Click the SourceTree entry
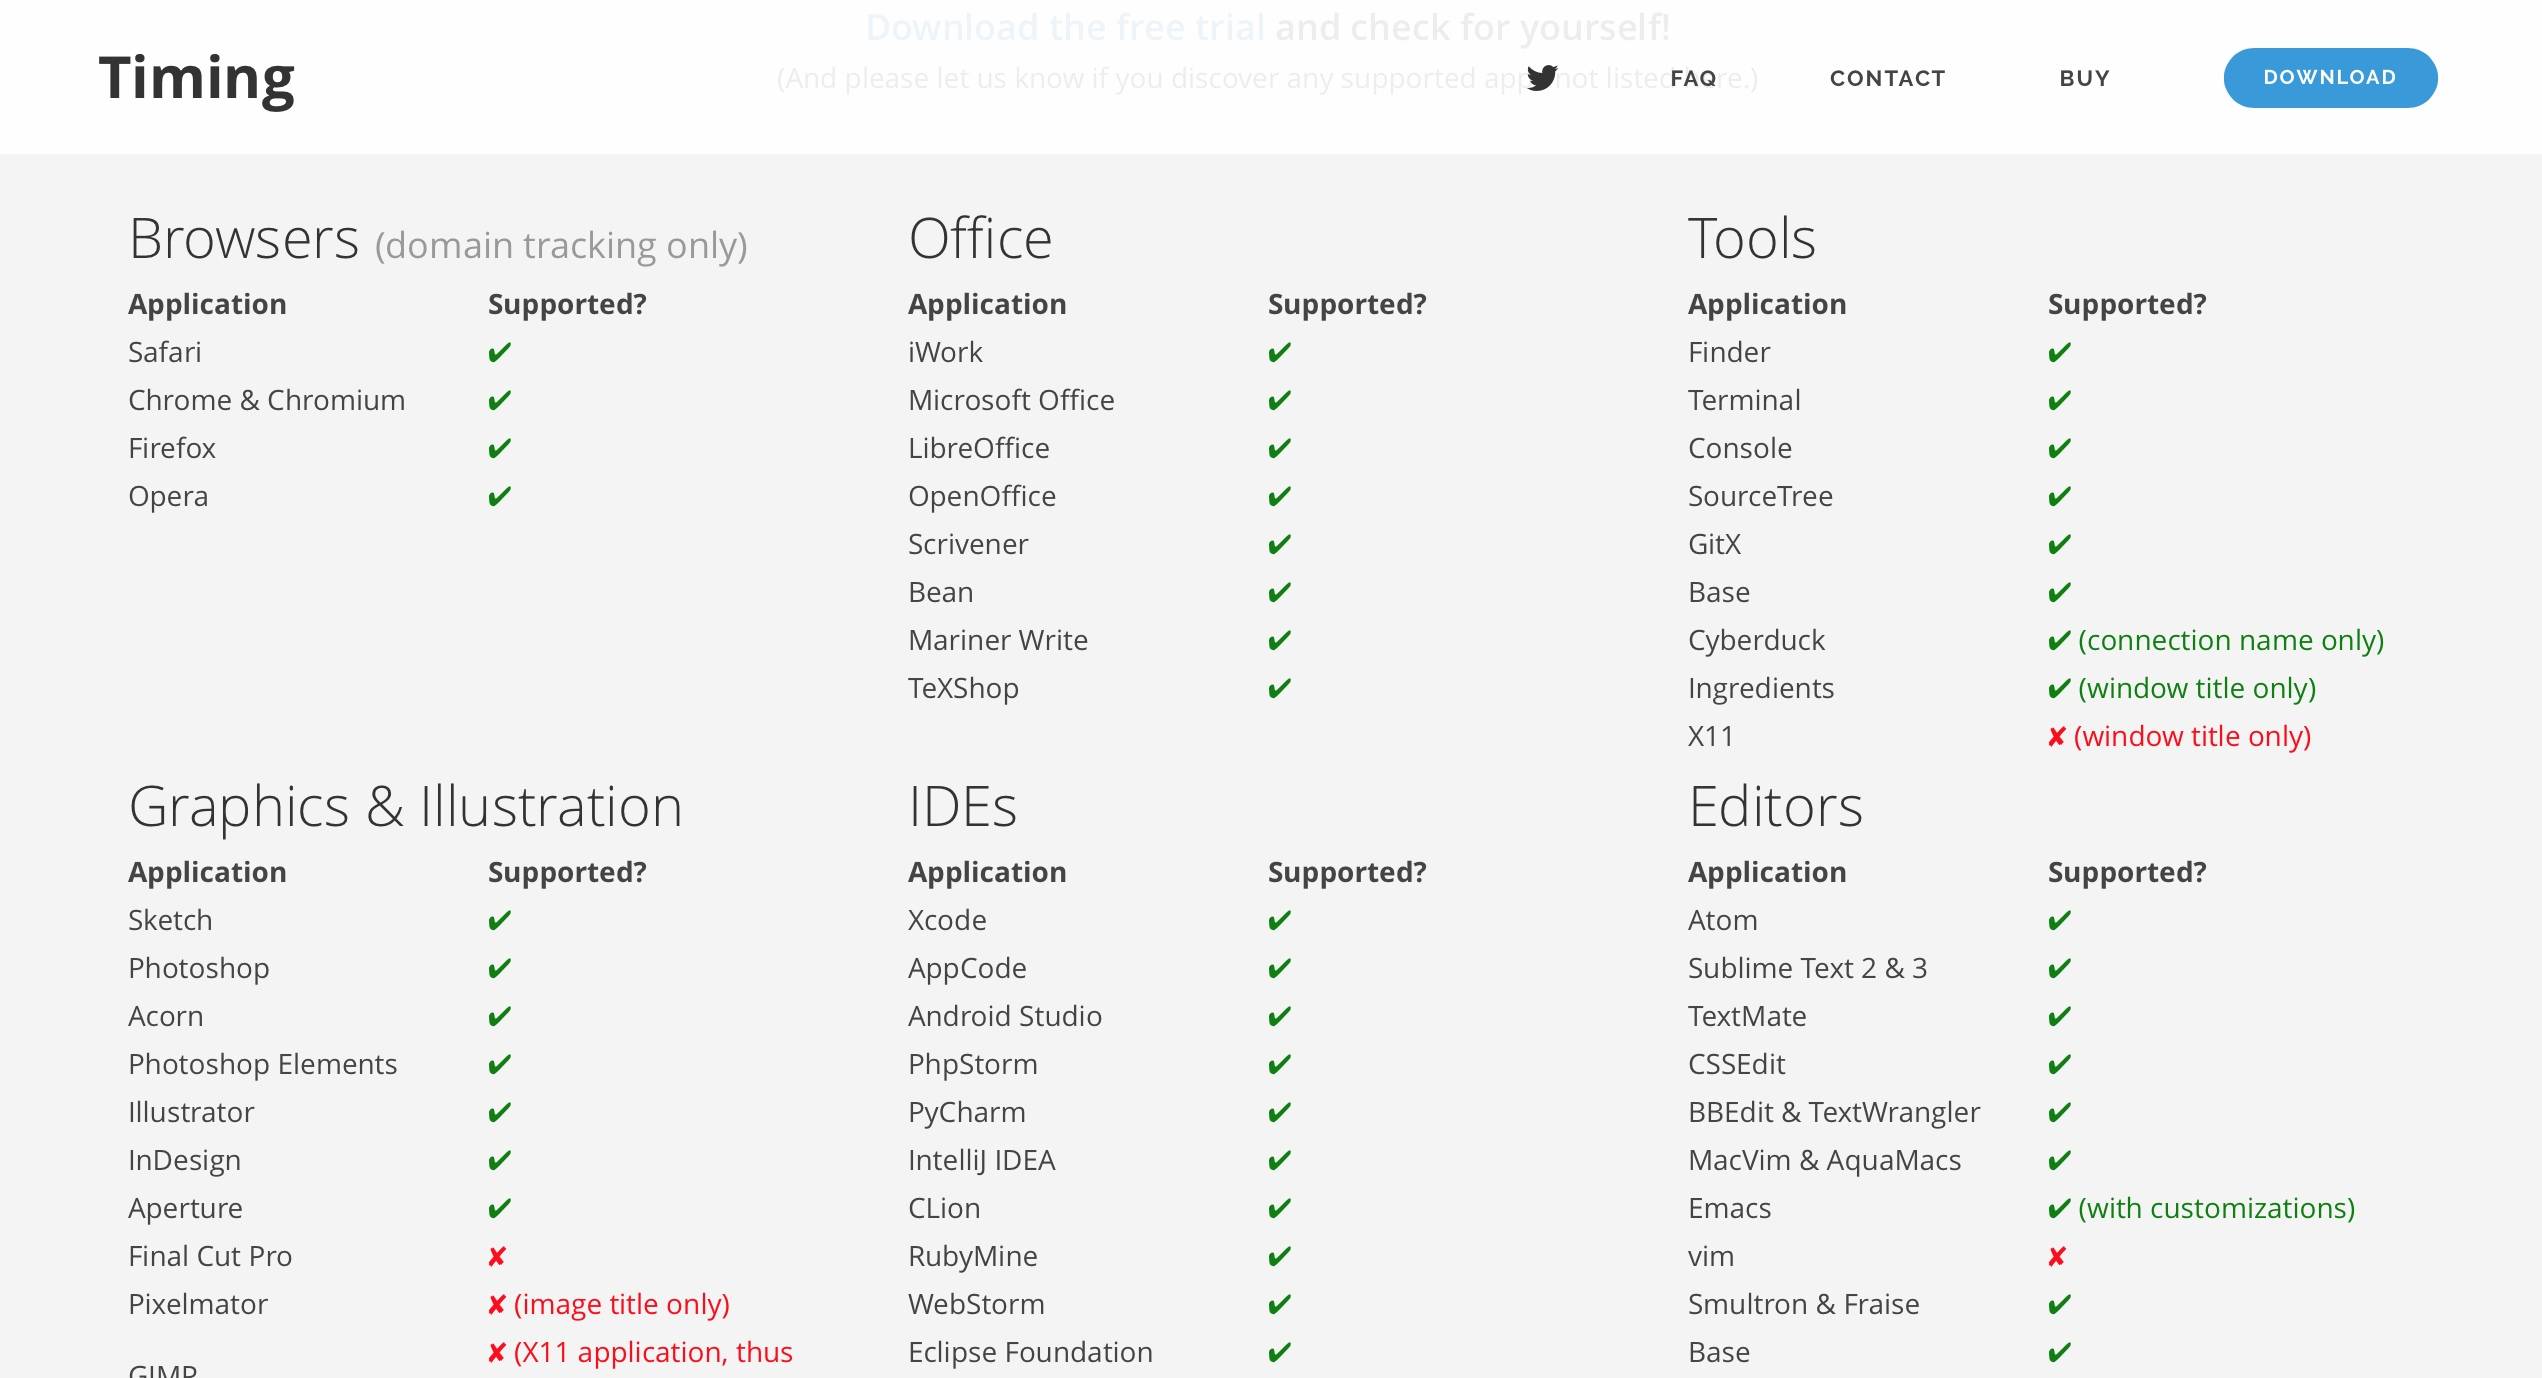 [1760, 496]
